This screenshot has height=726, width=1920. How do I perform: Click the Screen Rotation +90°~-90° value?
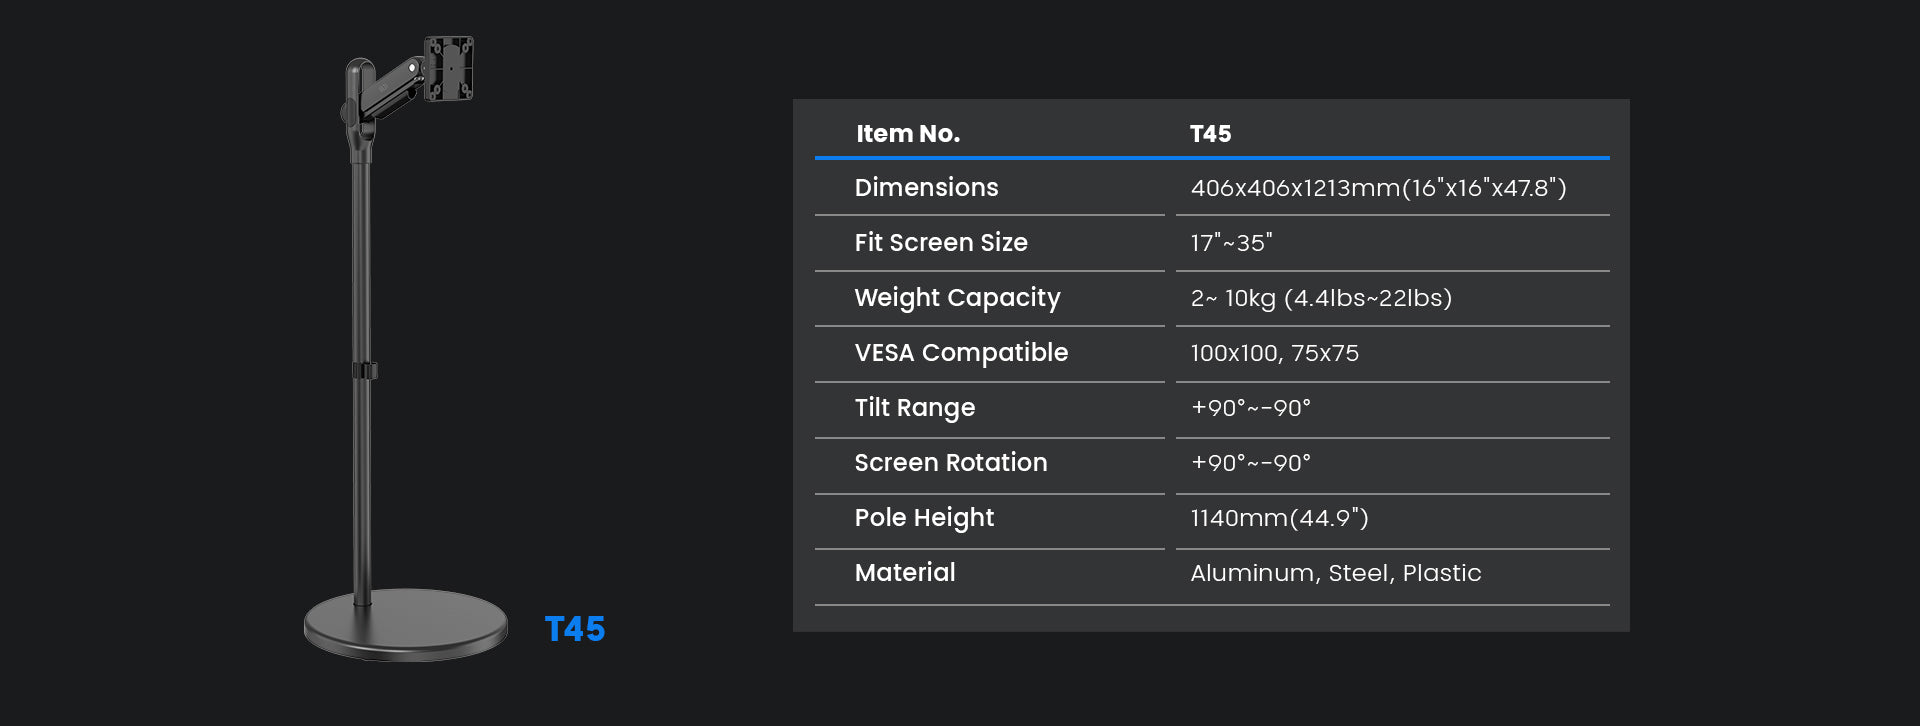(1250, 463)
